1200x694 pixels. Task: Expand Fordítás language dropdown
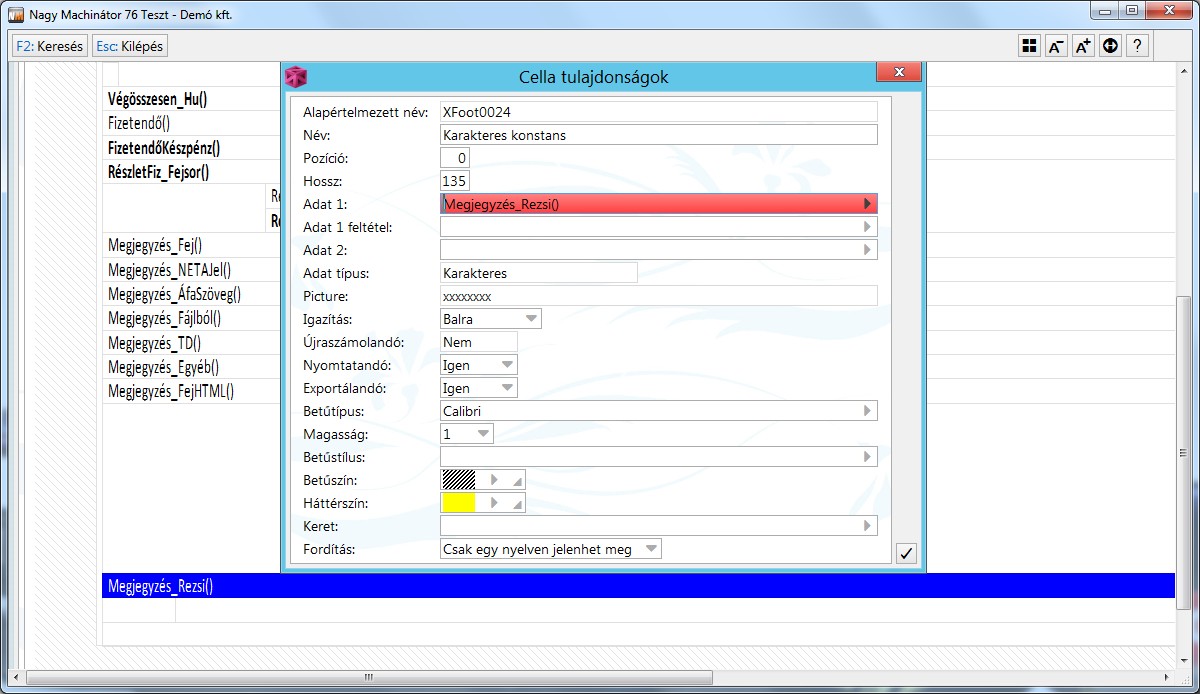pos(651,549)
